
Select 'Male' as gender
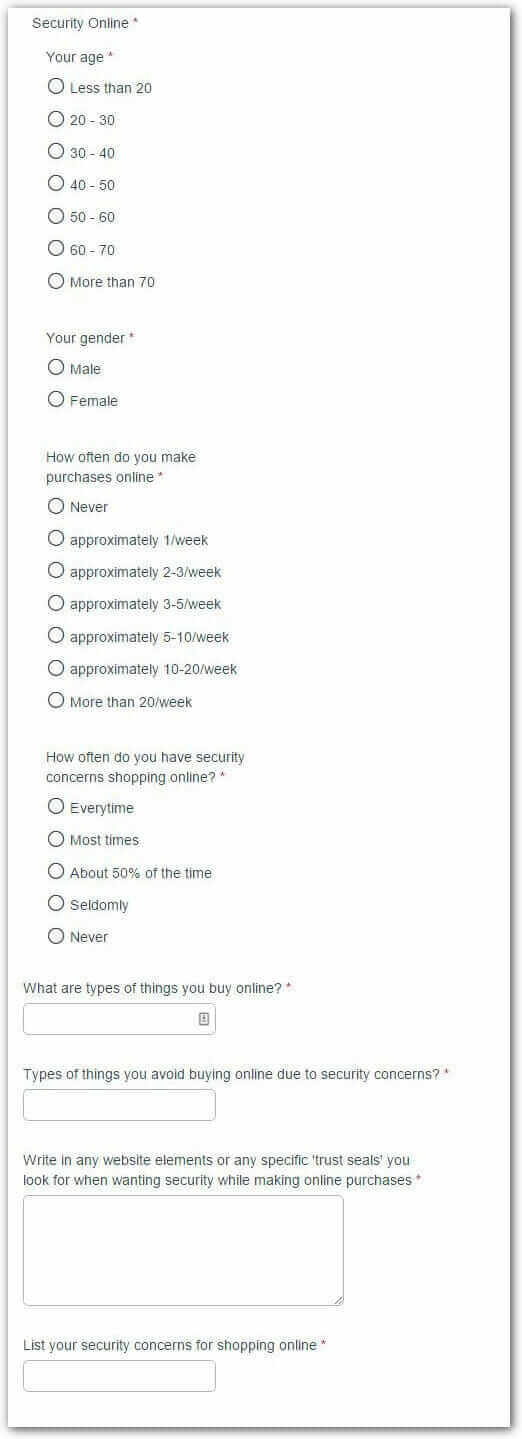click(56, 368)
